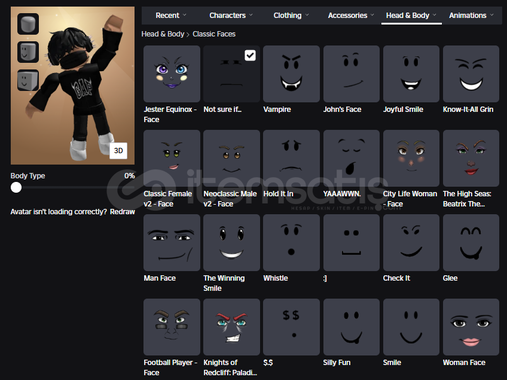Image resolution: width=507 pixels, height=380 pixels.
Task: Equip the $.$ face
Action: [291, 327]
